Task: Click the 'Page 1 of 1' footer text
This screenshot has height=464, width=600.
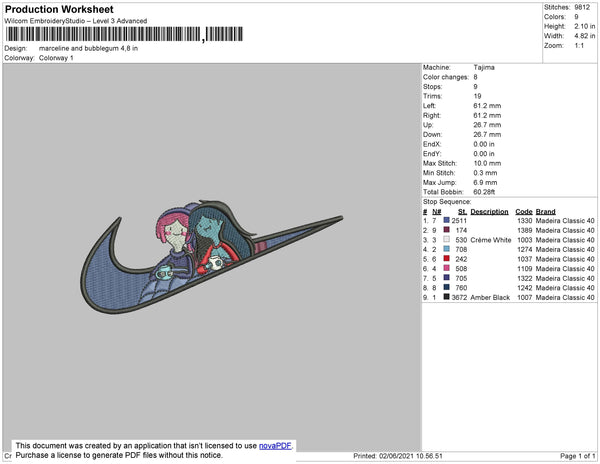Action: pyautogui.click(x=577, y=456)
